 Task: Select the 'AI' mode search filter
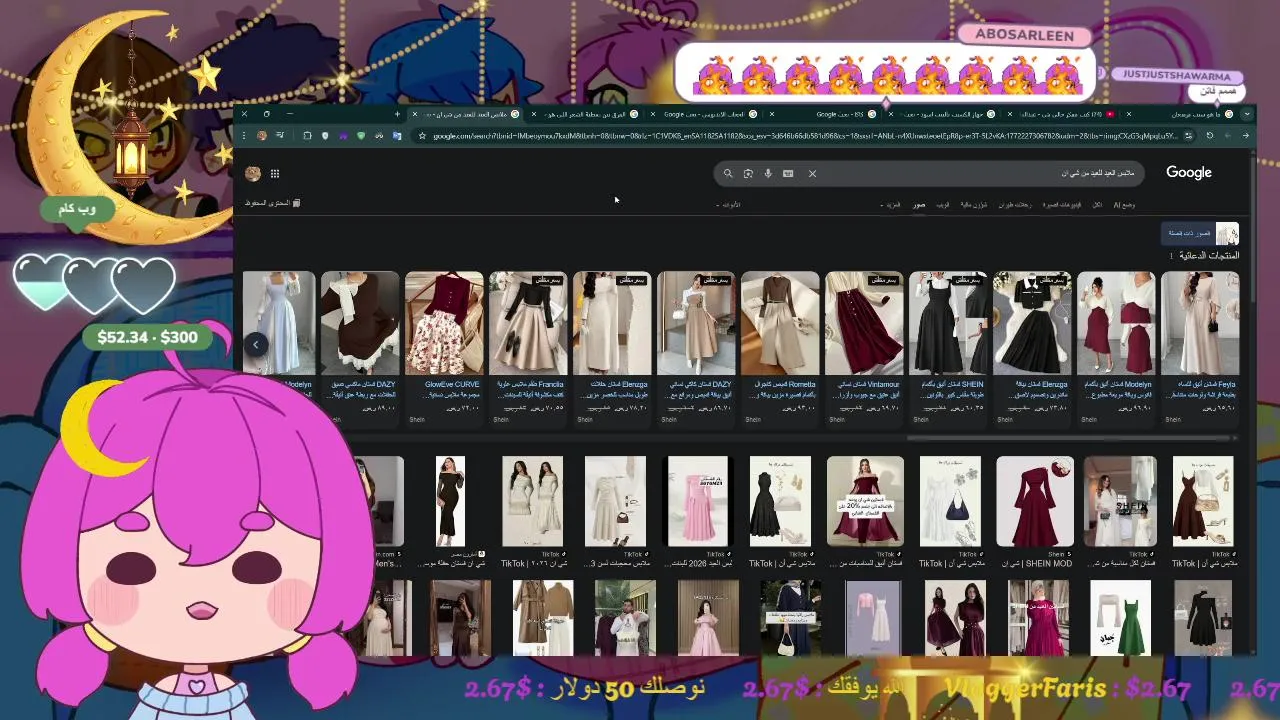(1124, 204)
